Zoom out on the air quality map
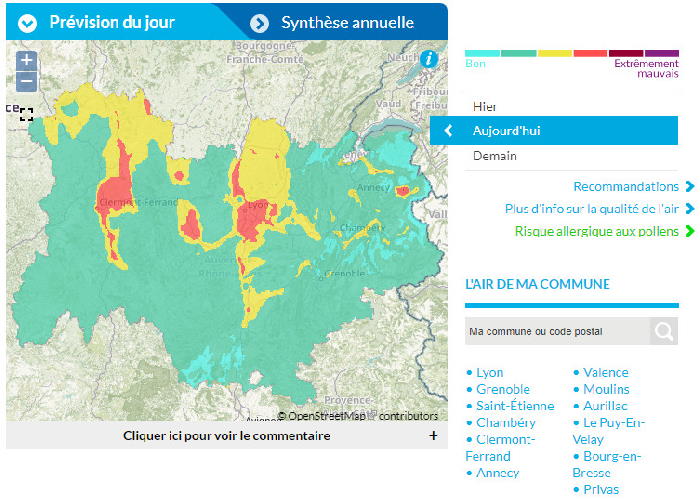The width and height of the screenshot is (700, 501). 27,82
